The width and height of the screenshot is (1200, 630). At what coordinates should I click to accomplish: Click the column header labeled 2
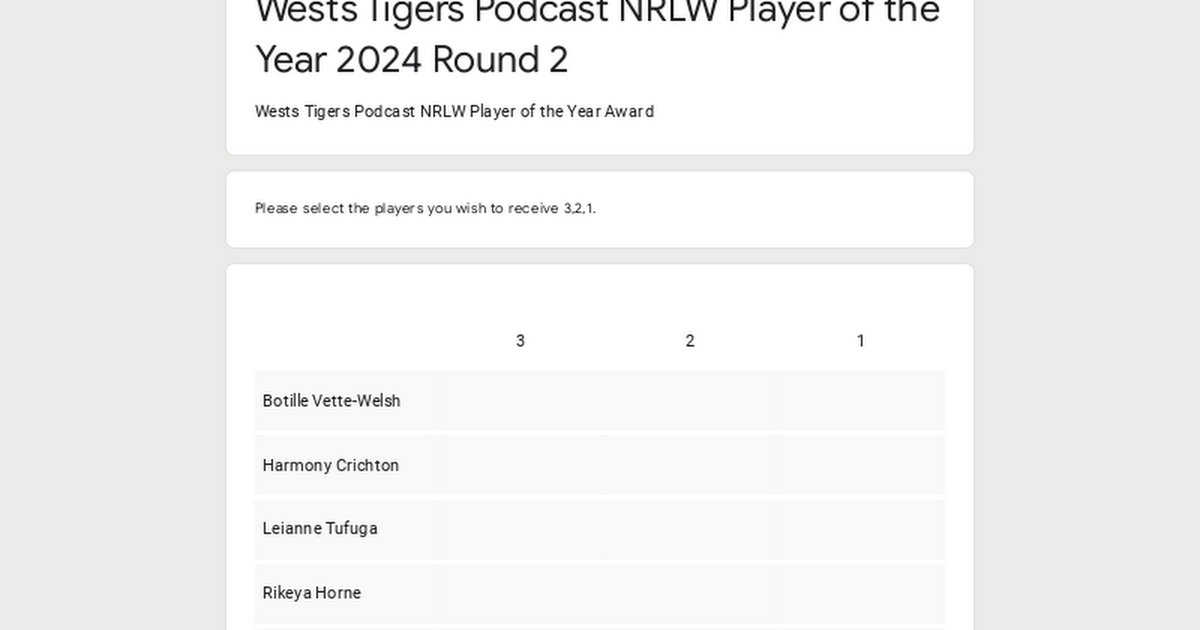pos(690,341)
